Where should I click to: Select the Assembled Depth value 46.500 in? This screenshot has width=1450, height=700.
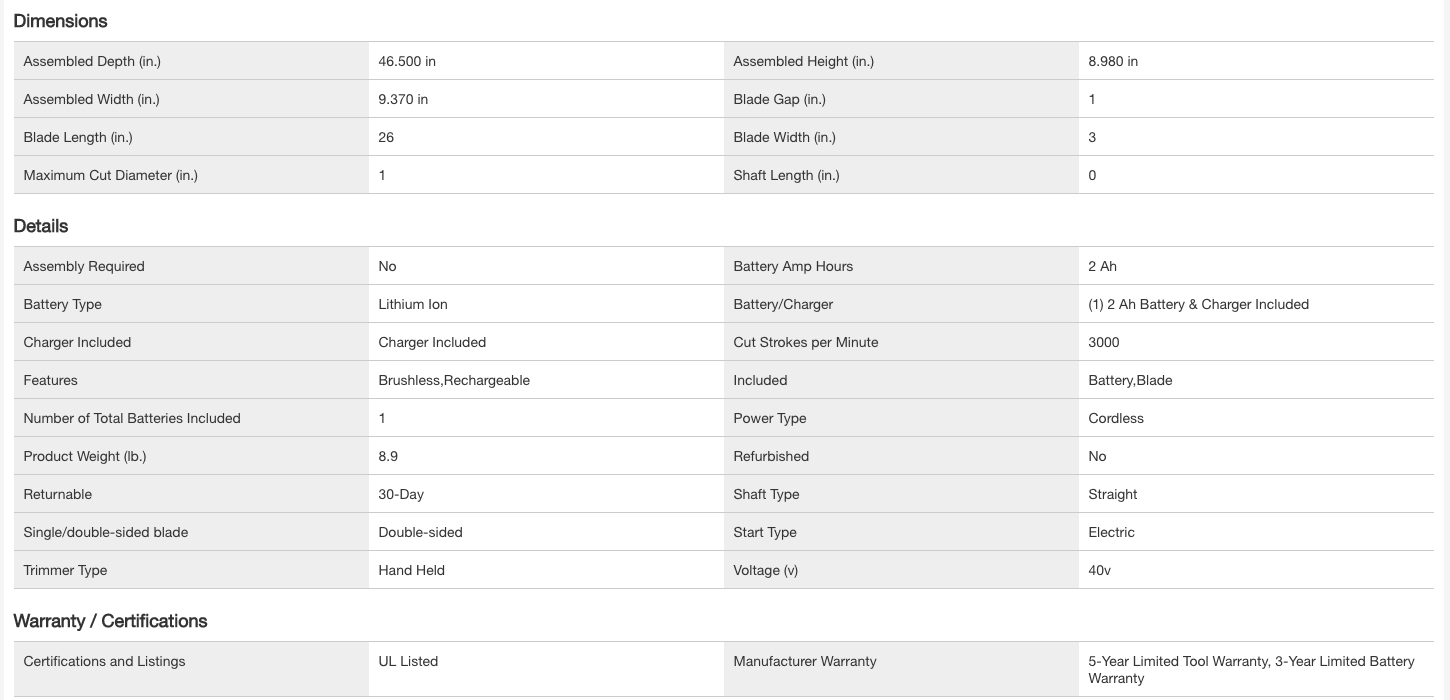coord(407,61)
